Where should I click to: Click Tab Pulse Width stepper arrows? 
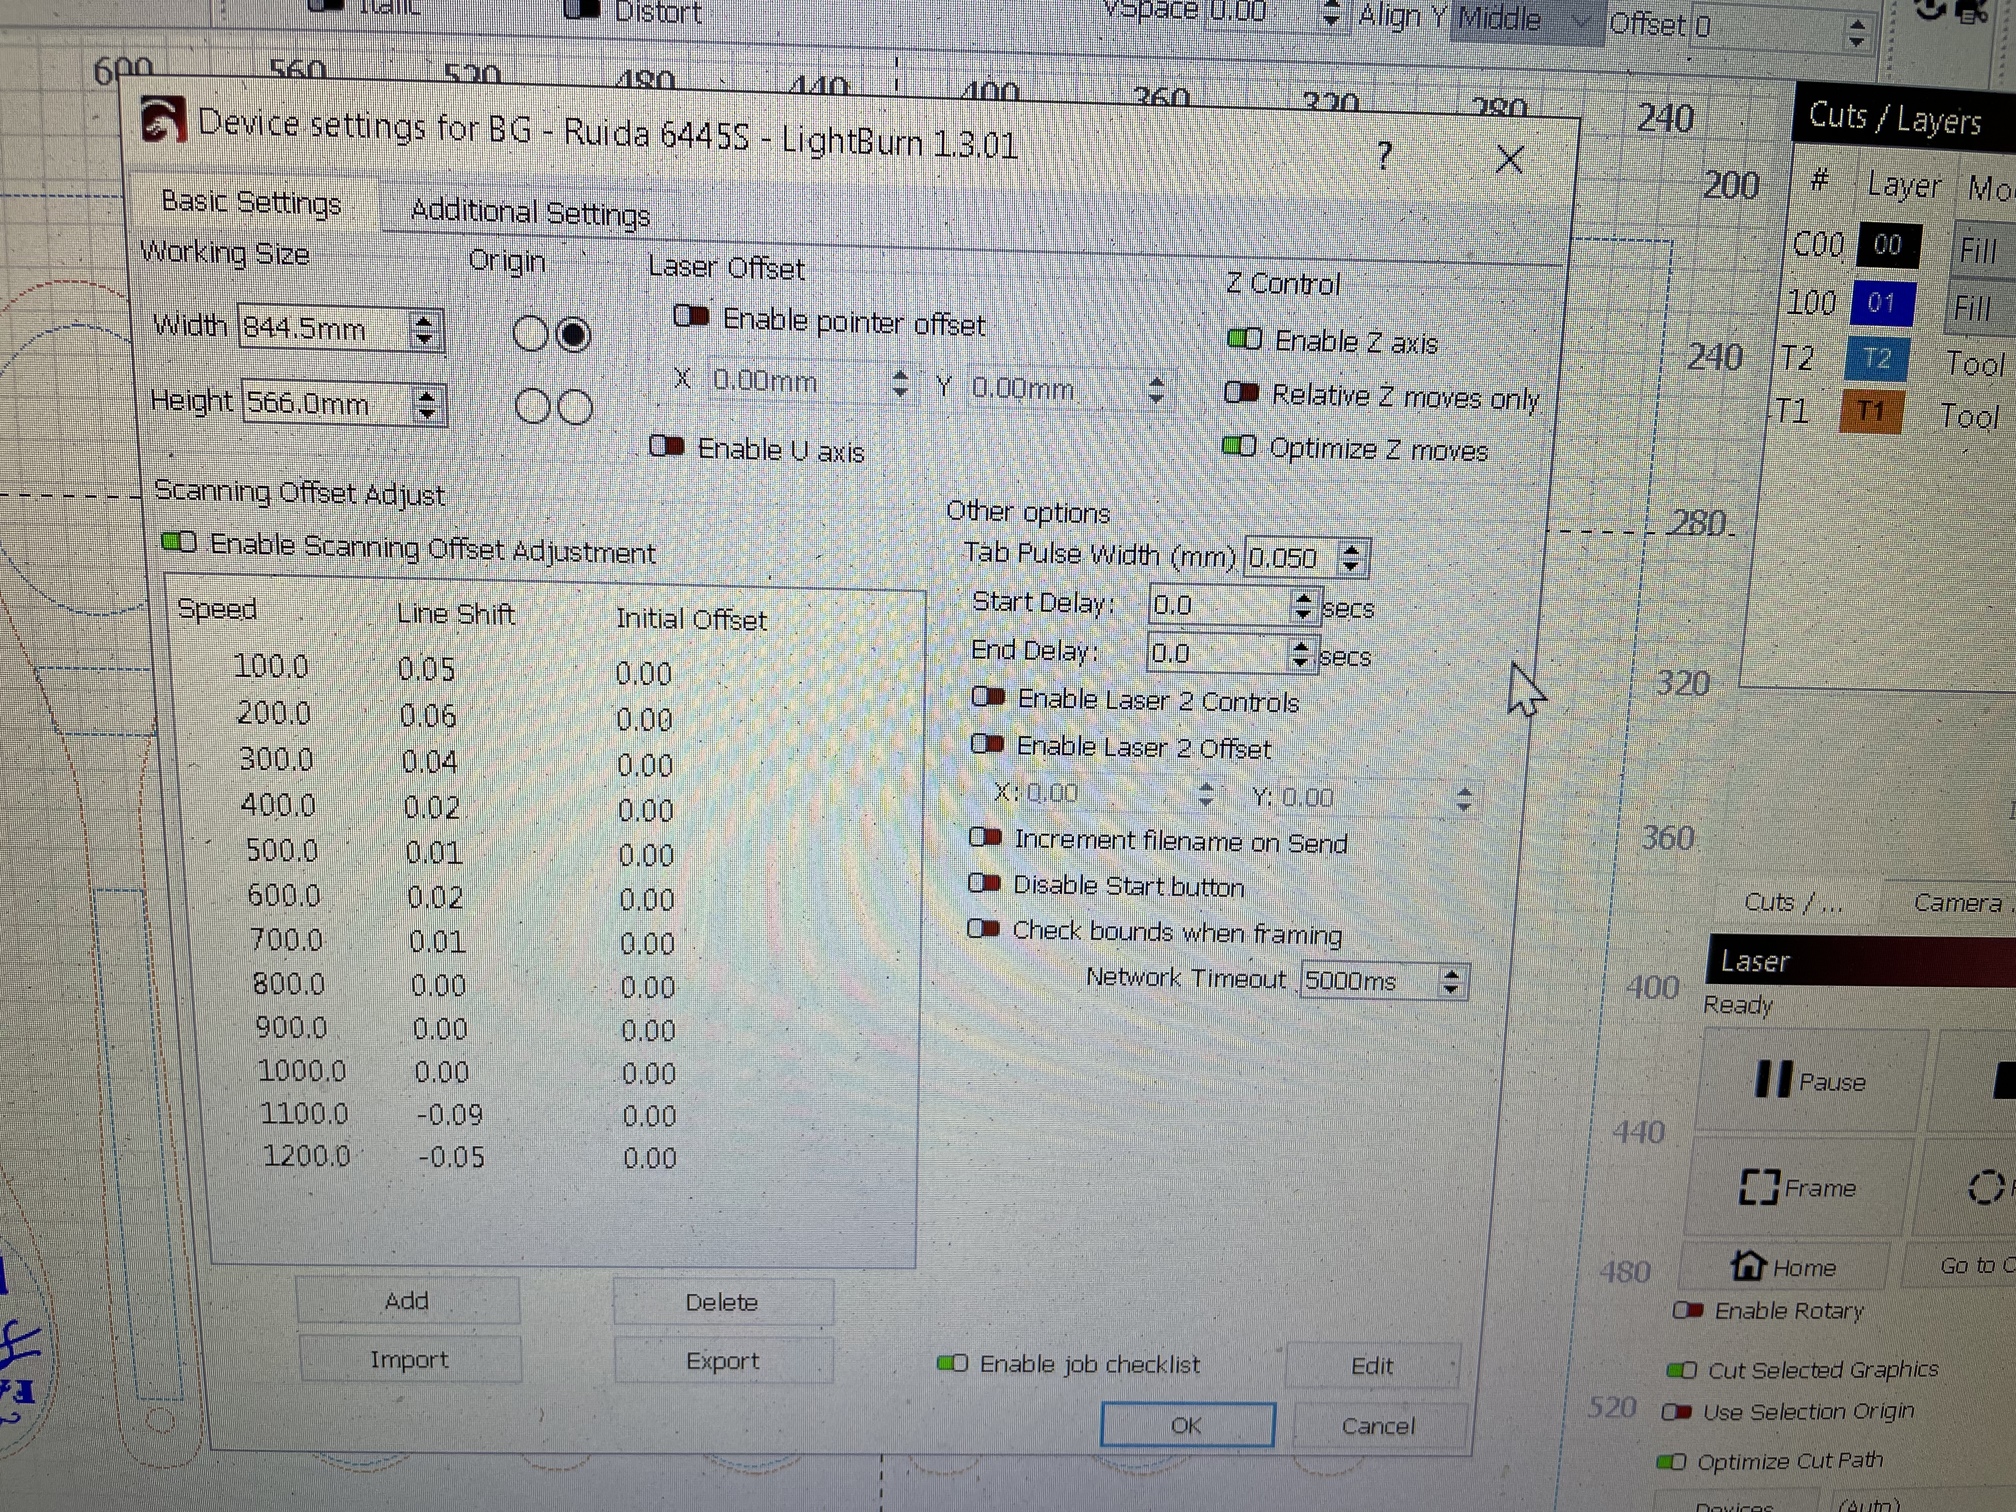pyautogui.click(x=1351, y=558)
